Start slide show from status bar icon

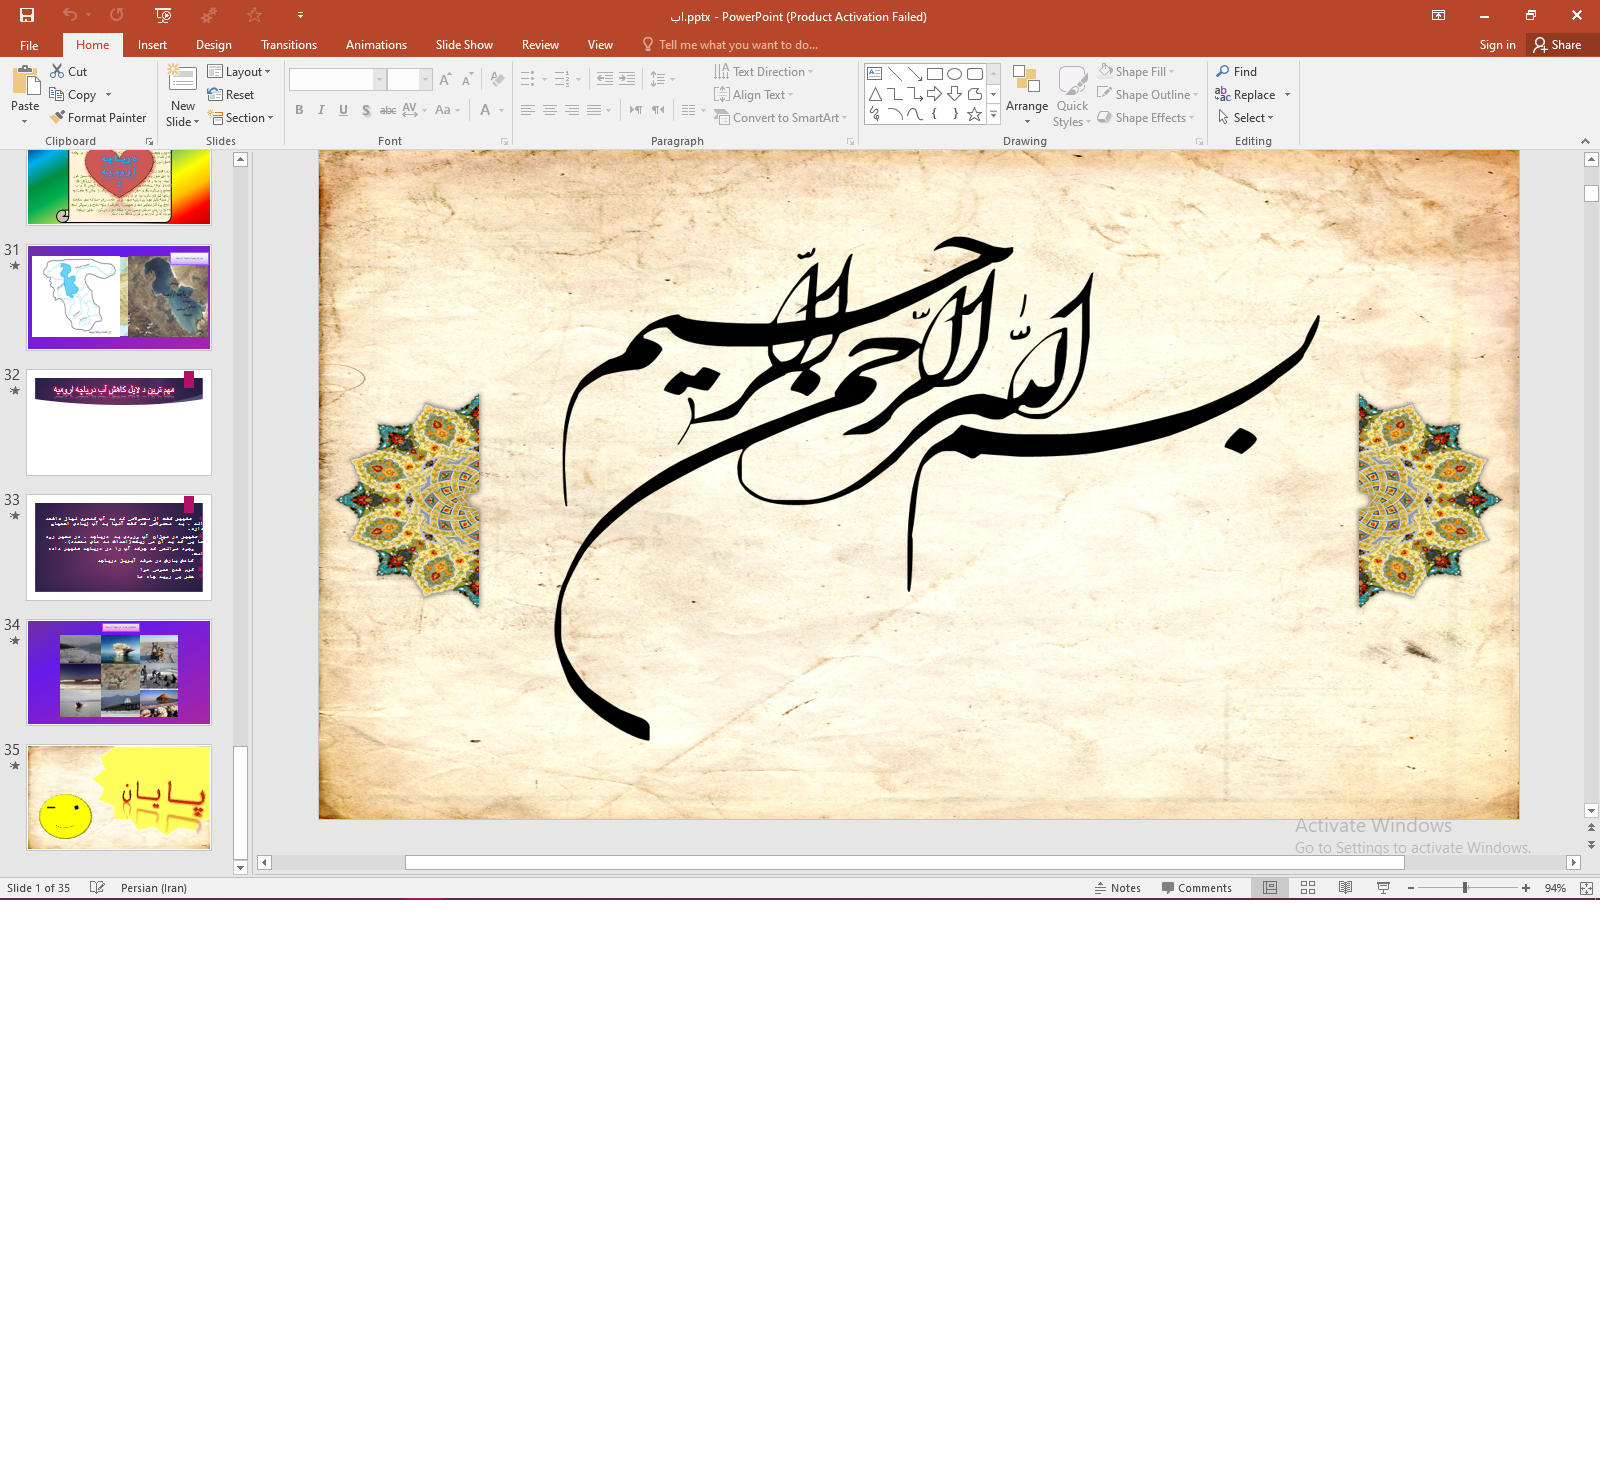click(x=1383, y=888)
